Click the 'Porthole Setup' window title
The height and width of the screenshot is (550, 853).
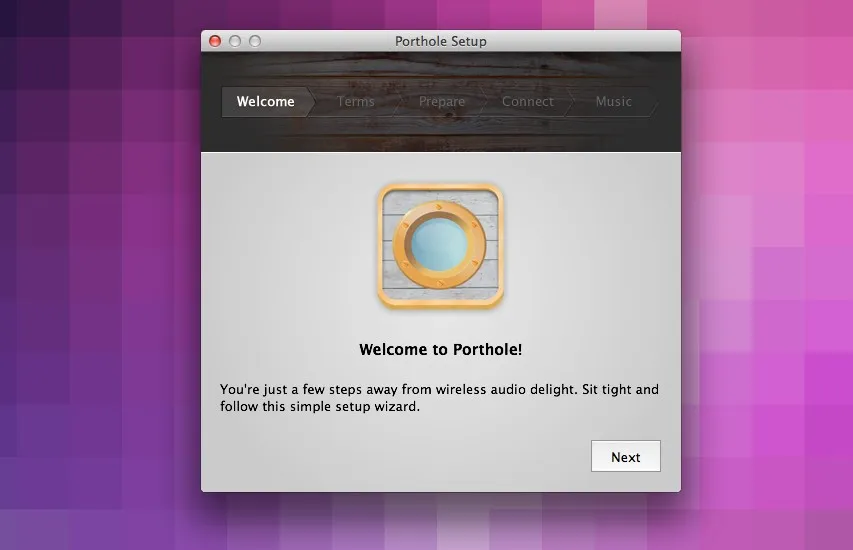(x=441, y=41)
